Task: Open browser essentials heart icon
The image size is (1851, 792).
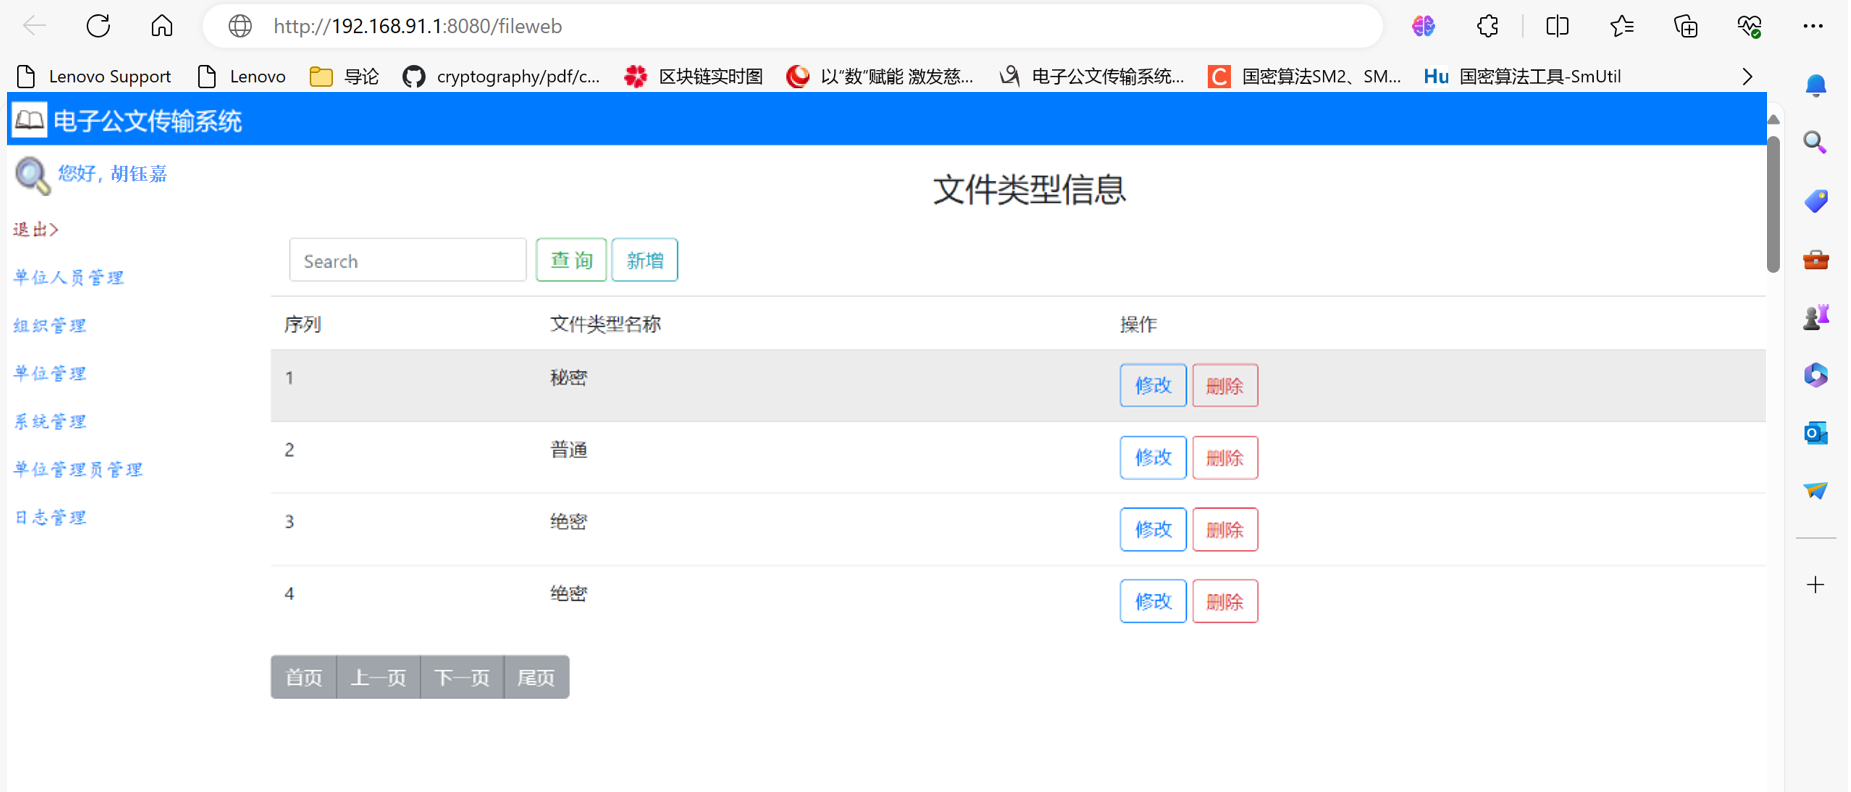Action: (x=1750, y=26)
